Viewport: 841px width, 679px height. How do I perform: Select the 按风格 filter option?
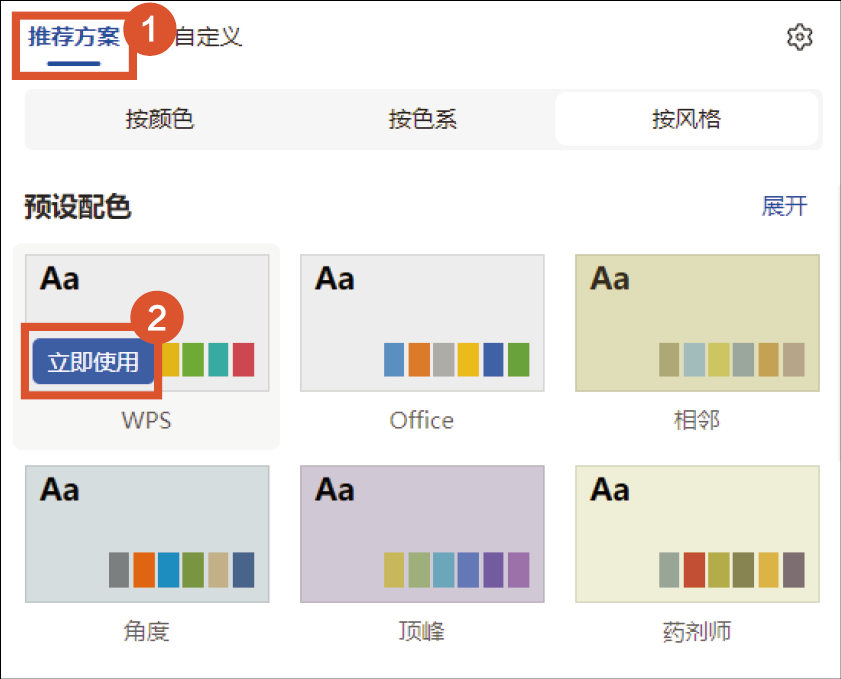686,120
